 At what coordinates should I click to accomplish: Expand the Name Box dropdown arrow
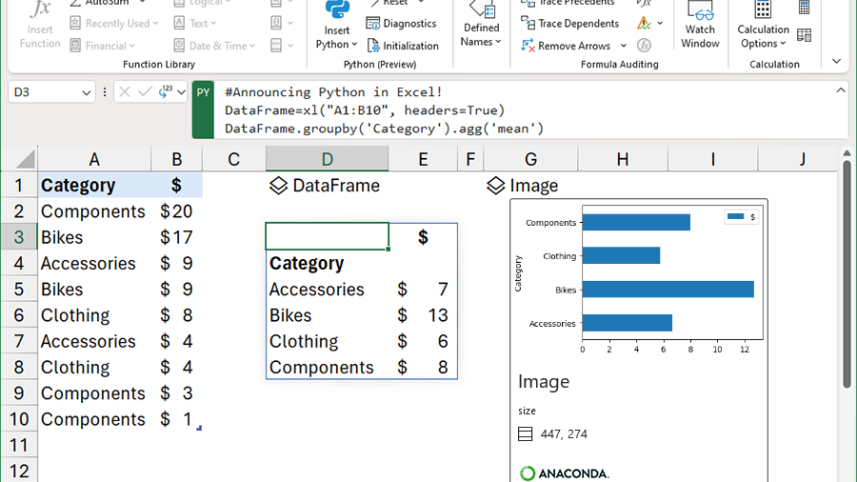click(85, 93)
